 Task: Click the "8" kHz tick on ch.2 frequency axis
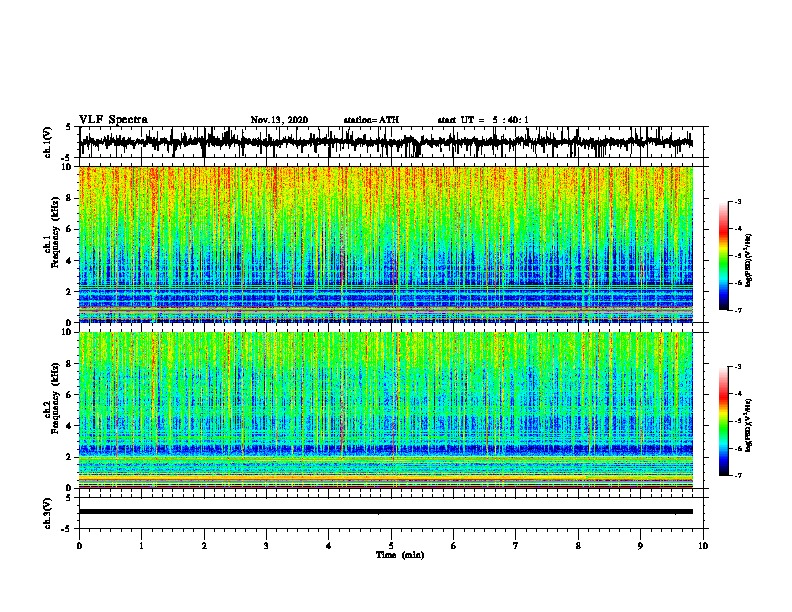coord(69,364)
